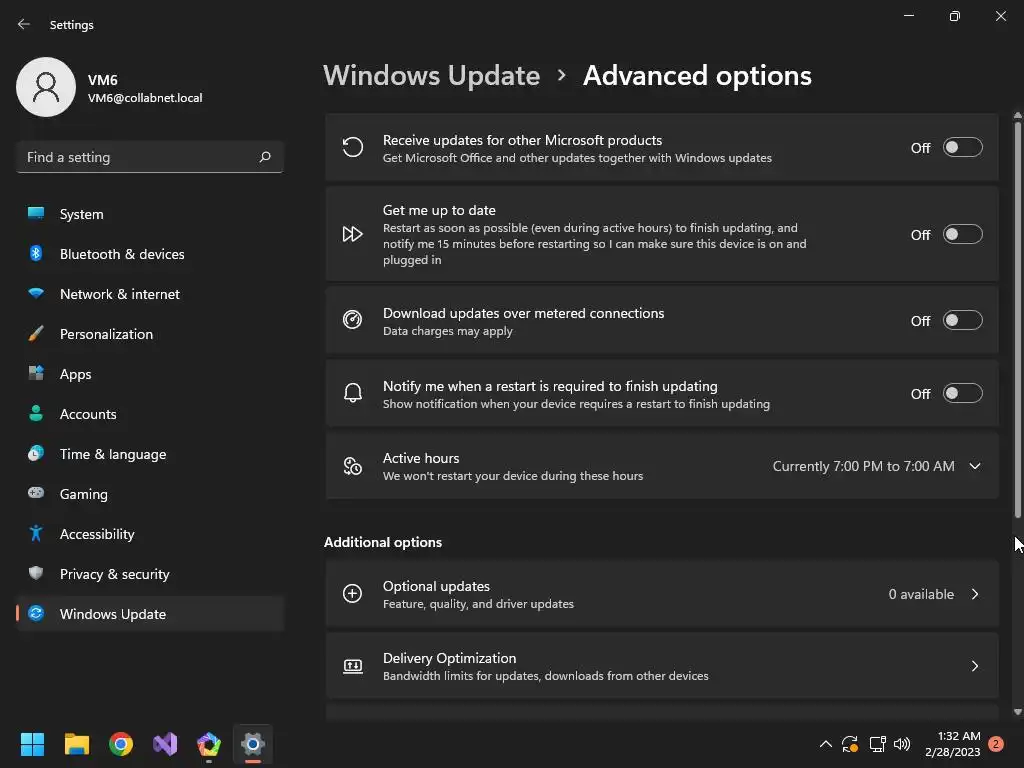Enable the Get me up to date switch
The width and height of the screenshot is (1024, 768).
(x=963, y=234)
